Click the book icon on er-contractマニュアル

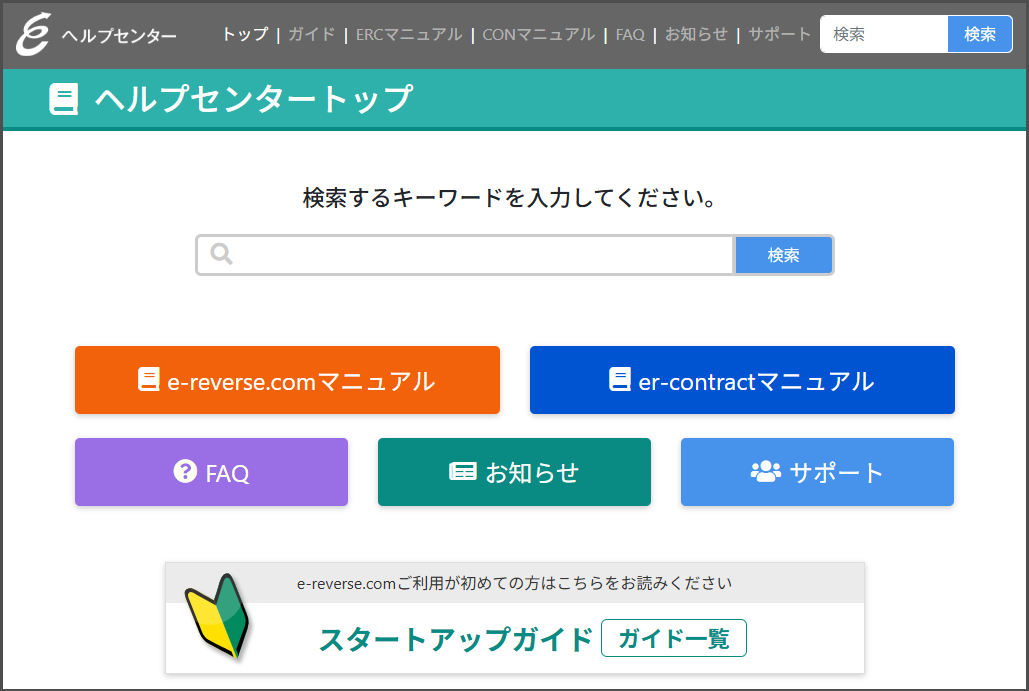tap(620, 380)
